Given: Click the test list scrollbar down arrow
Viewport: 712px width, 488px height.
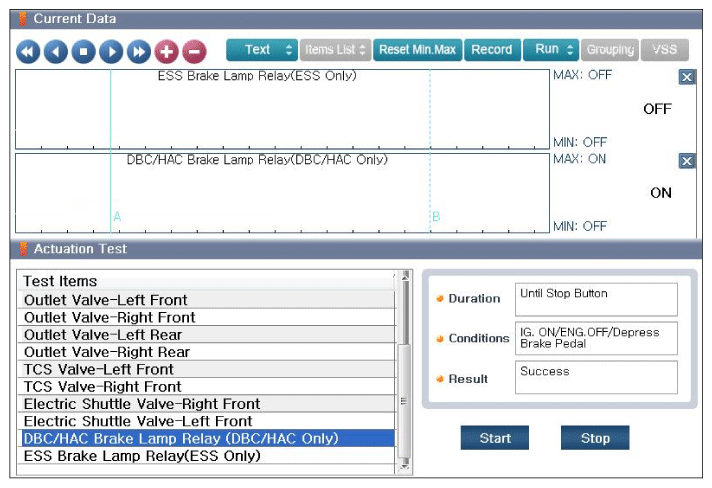Looking at the screenshot, I should coord(405,466).
